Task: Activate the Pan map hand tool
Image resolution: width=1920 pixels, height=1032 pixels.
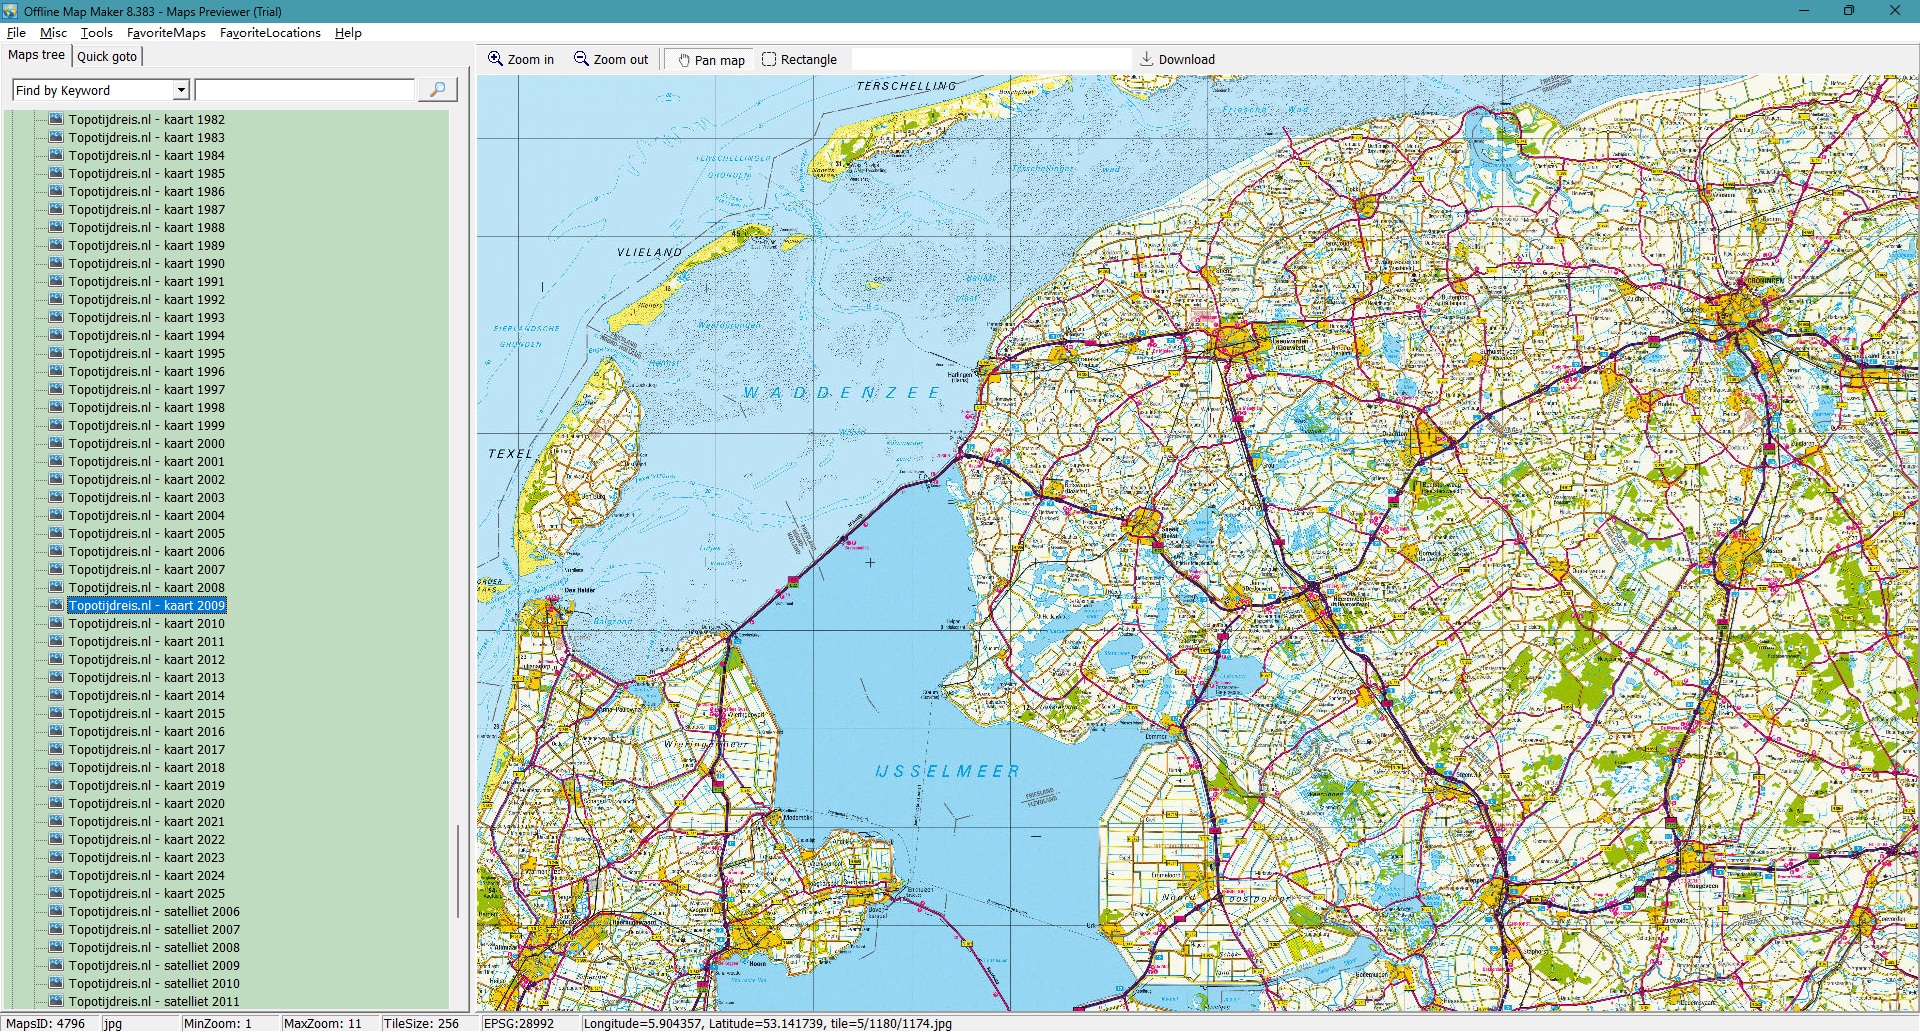Action: pos(684,60)
